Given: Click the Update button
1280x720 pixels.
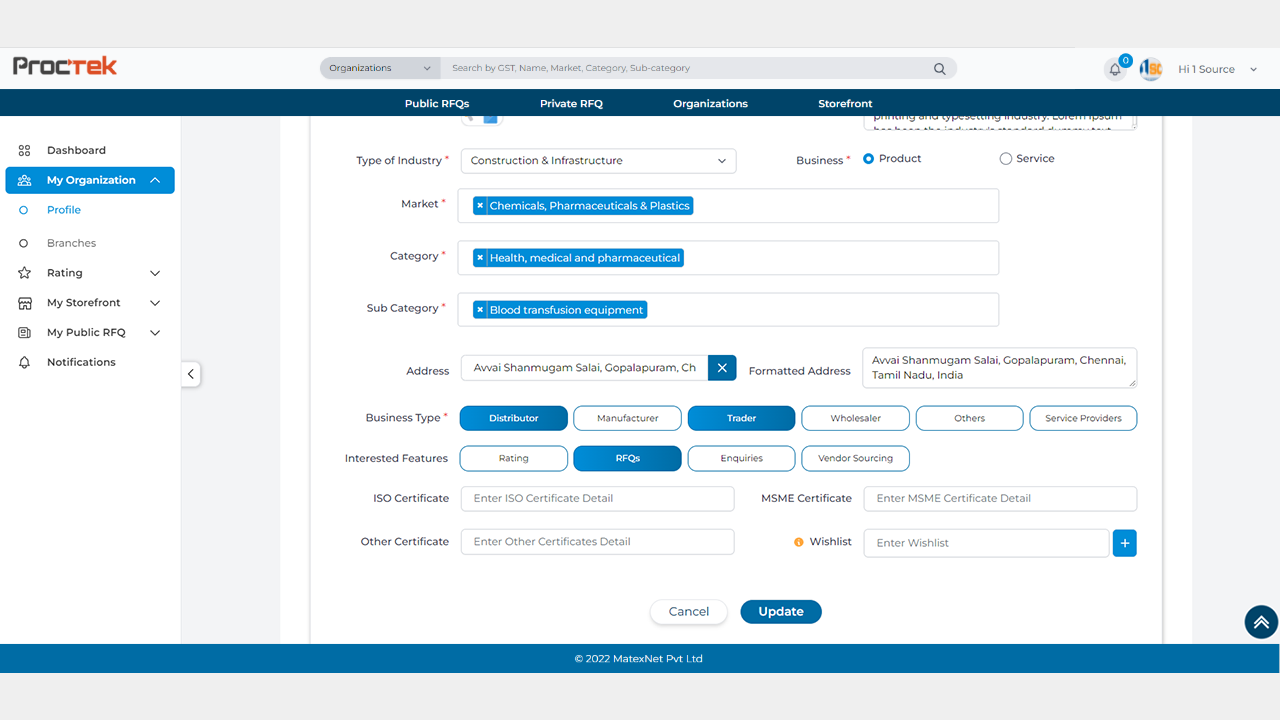Looking at the screenshot, I should [780, 612].
